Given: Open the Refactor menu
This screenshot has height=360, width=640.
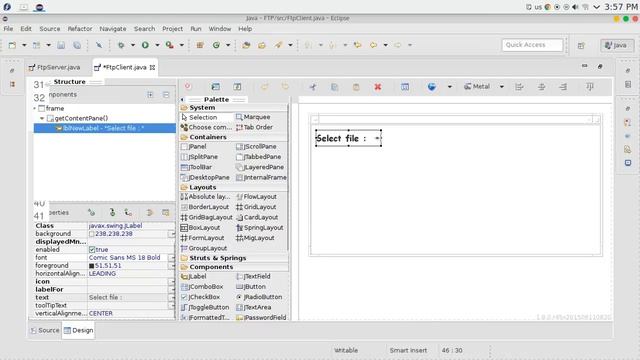Looking at the screenshot, I should (80, 29).
